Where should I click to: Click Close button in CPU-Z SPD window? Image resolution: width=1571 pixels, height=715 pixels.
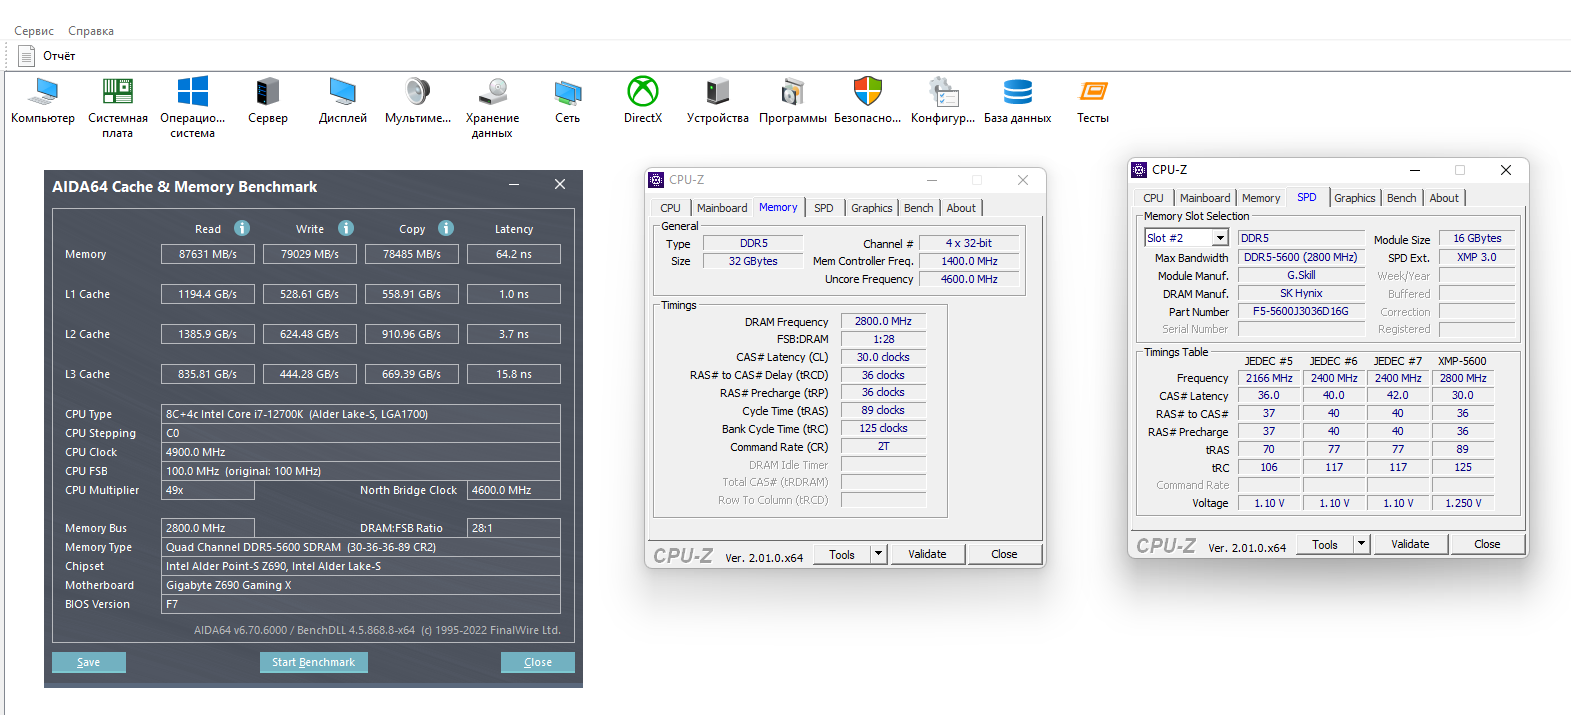[1487, 544]
